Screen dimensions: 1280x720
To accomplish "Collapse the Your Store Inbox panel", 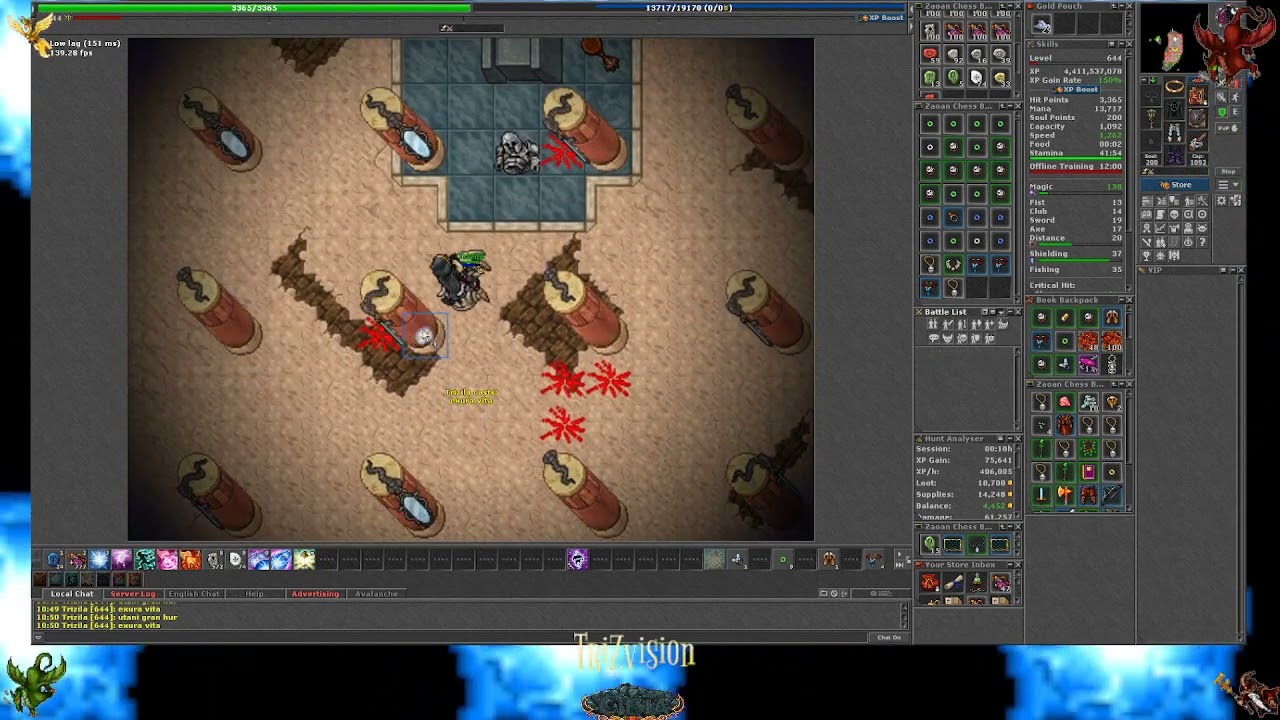I will pyautogui.click(x=1010, y=565).
